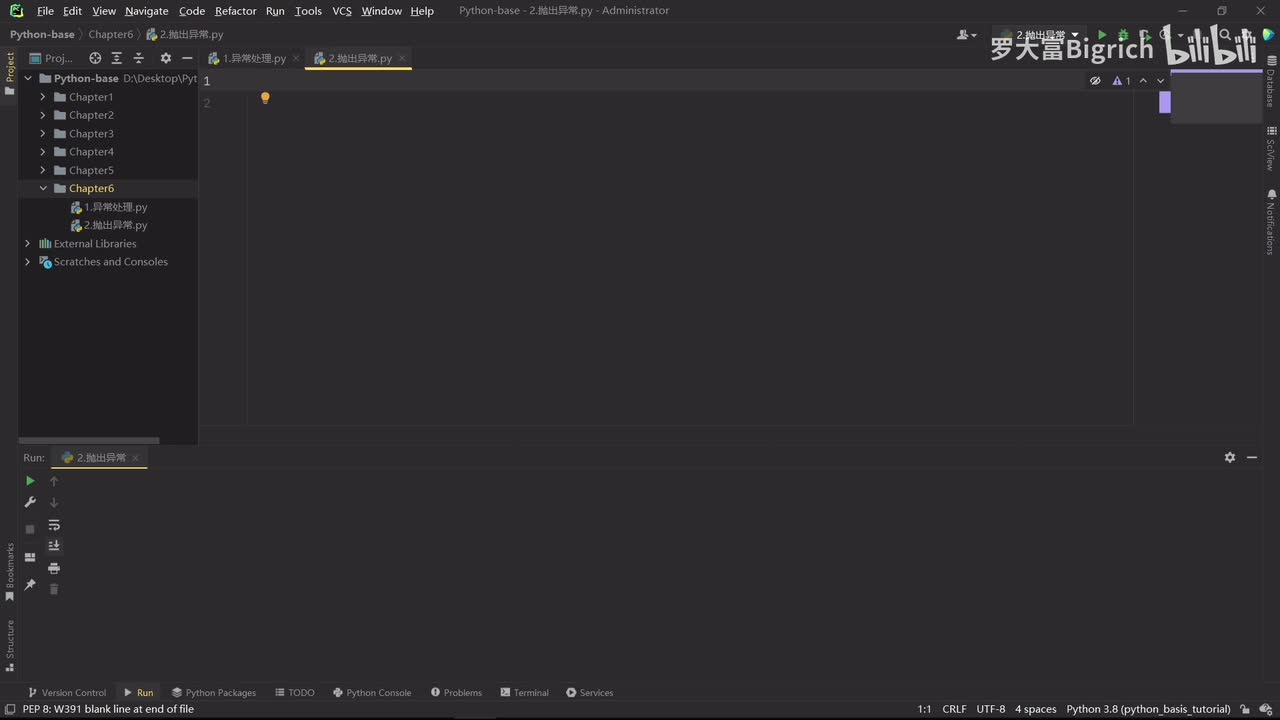Open the Python Console tool window
The image size is (1280, 720).
click(x=371, y=692)
